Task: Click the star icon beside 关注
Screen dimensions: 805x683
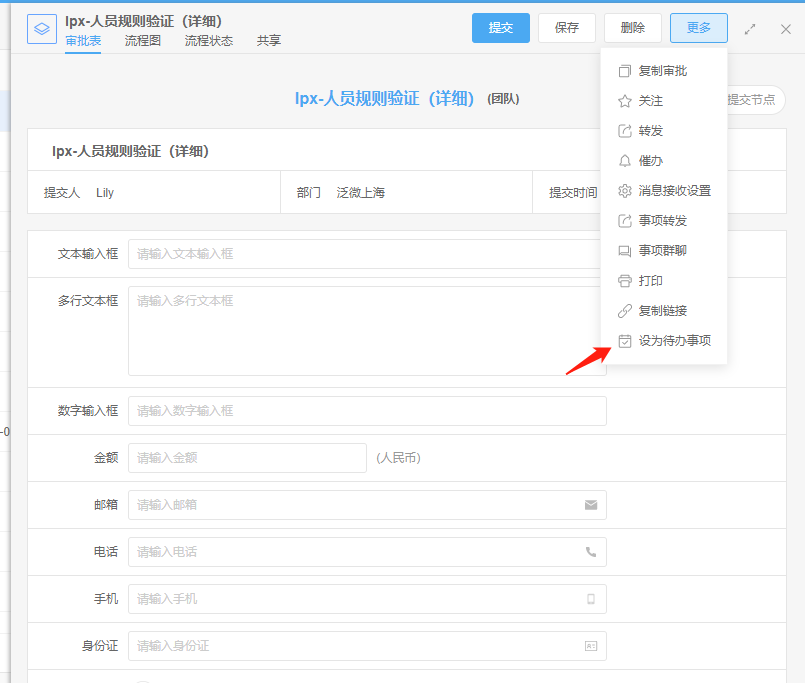Action: coord(625,101)
